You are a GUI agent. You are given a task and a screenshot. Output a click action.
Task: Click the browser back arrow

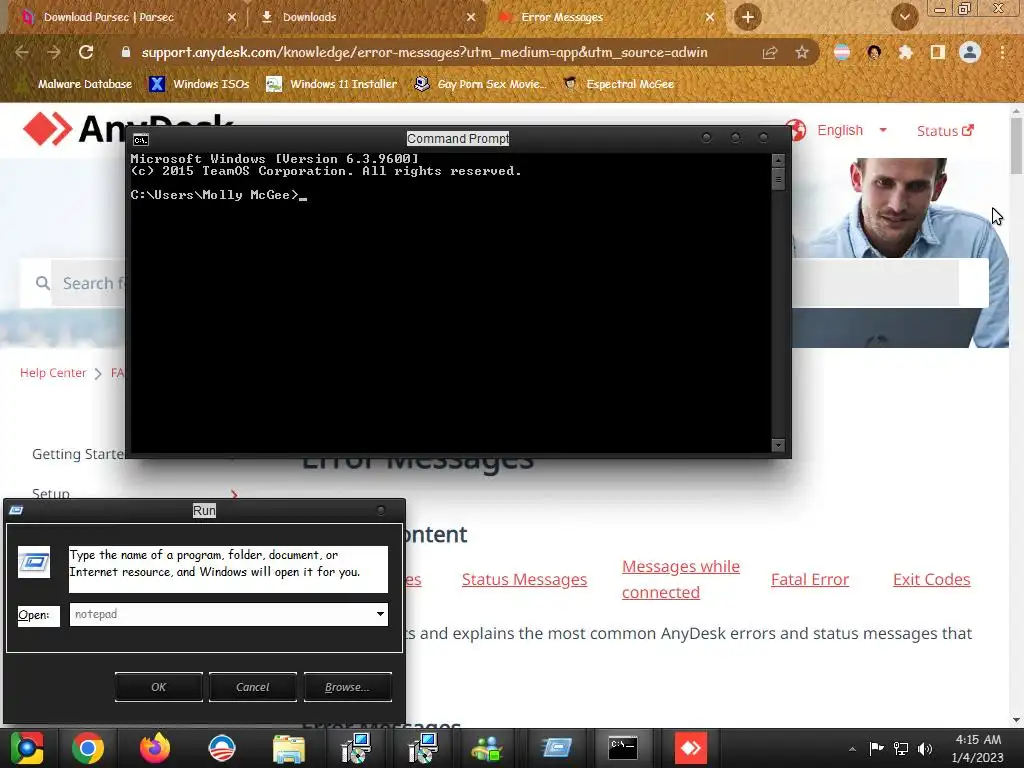[22, 52]
